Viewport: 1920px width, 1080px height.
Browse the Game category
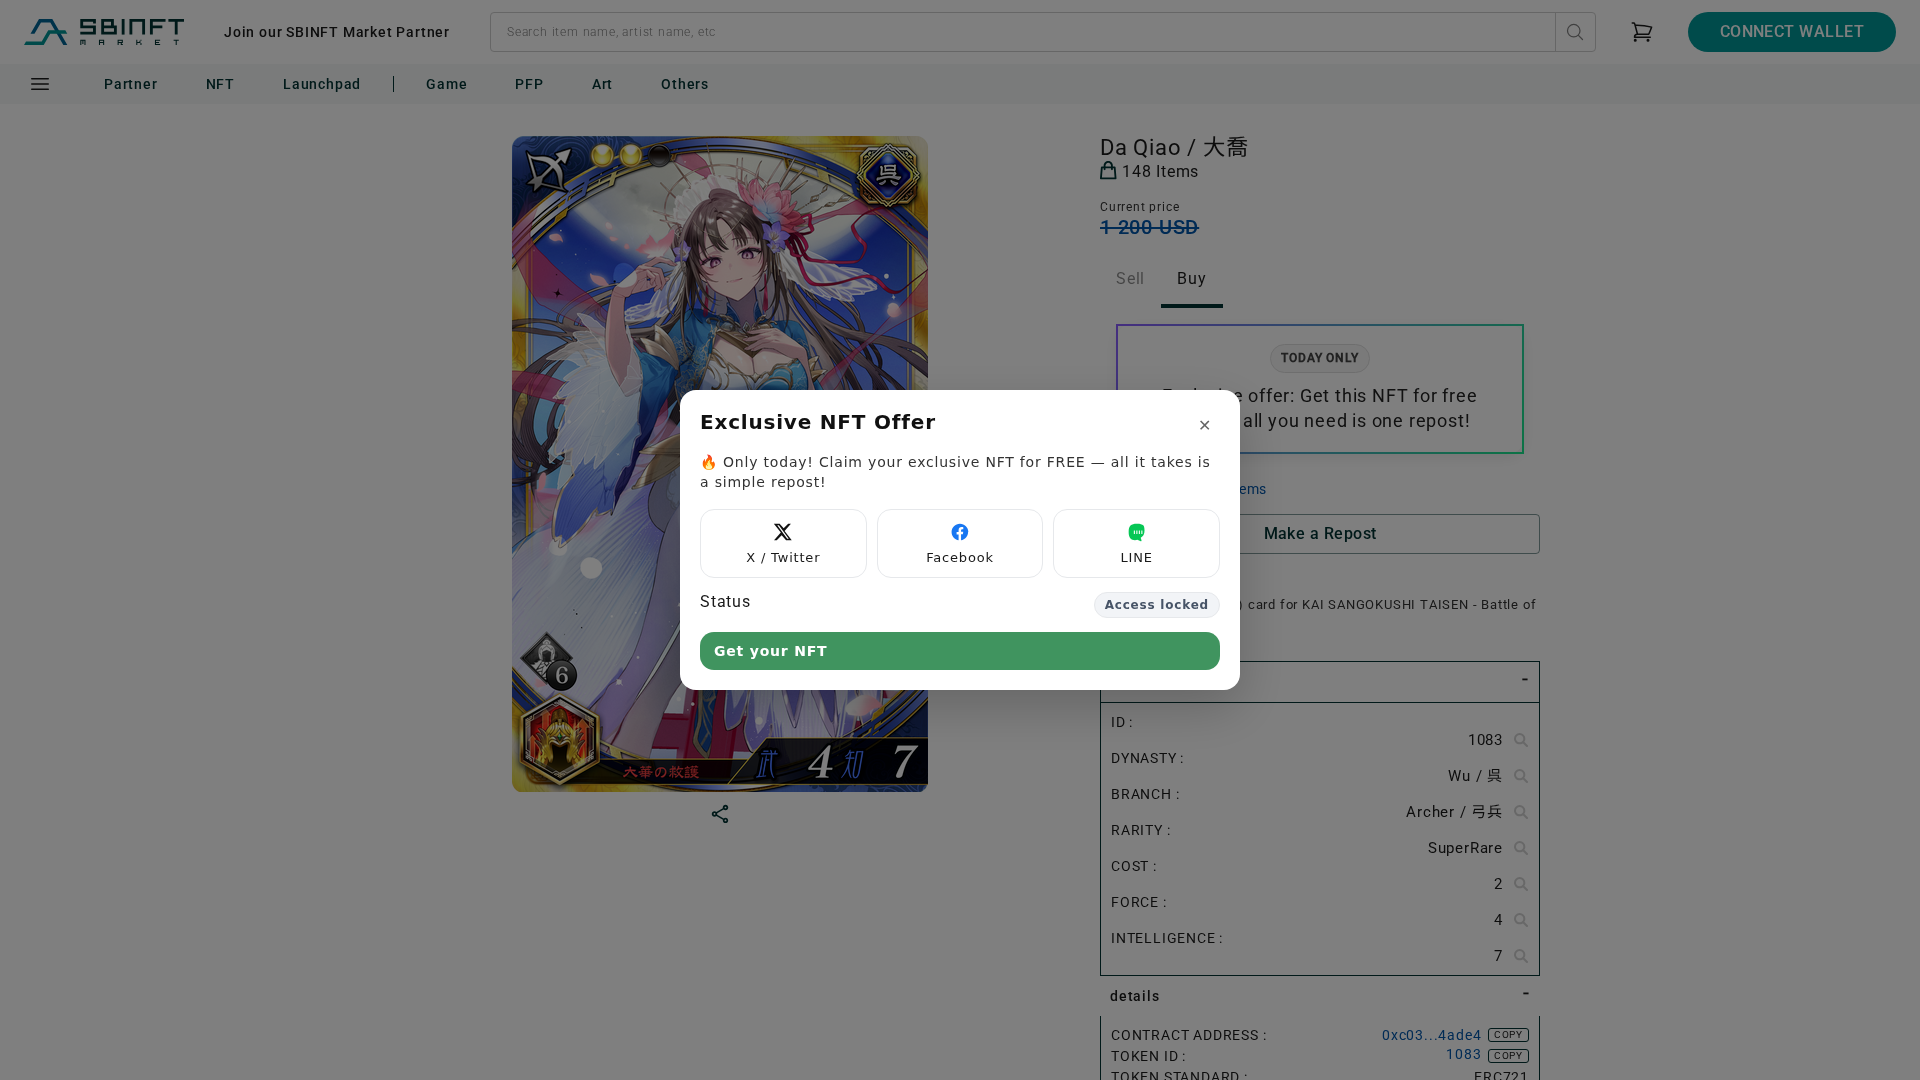click(x=447, y=85)
